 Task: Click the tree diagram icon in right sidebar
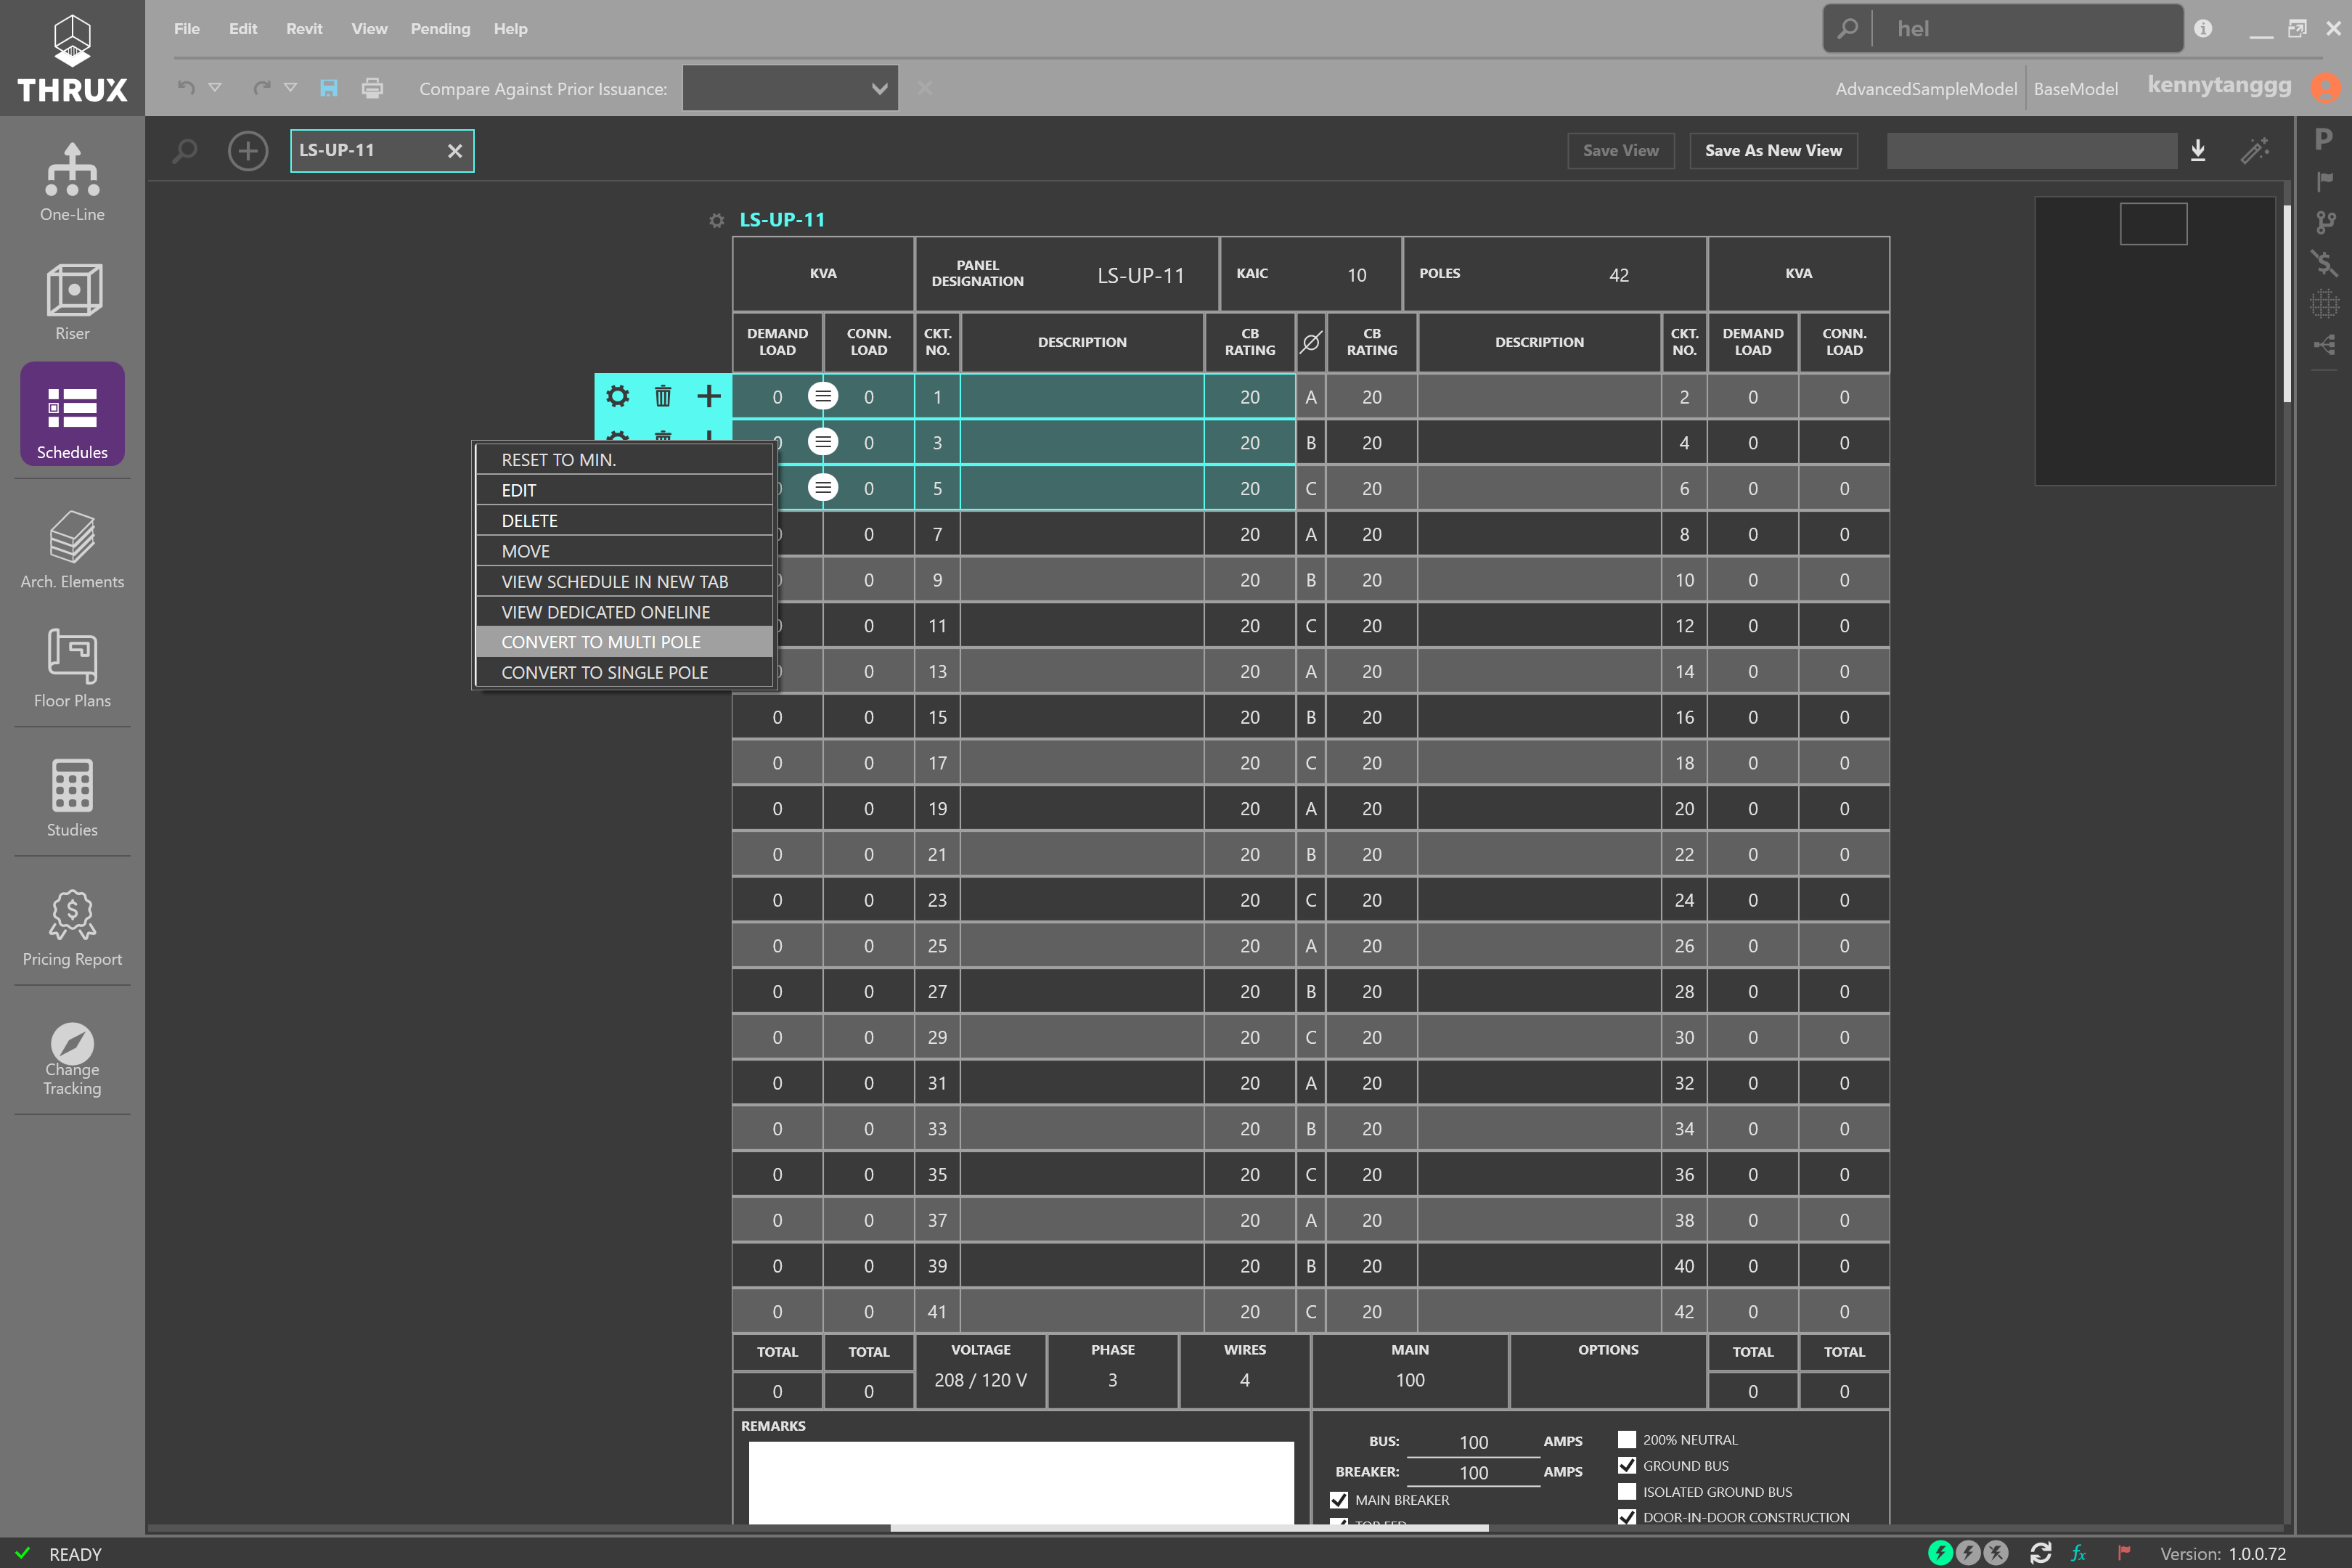[x=2325, y=345]
